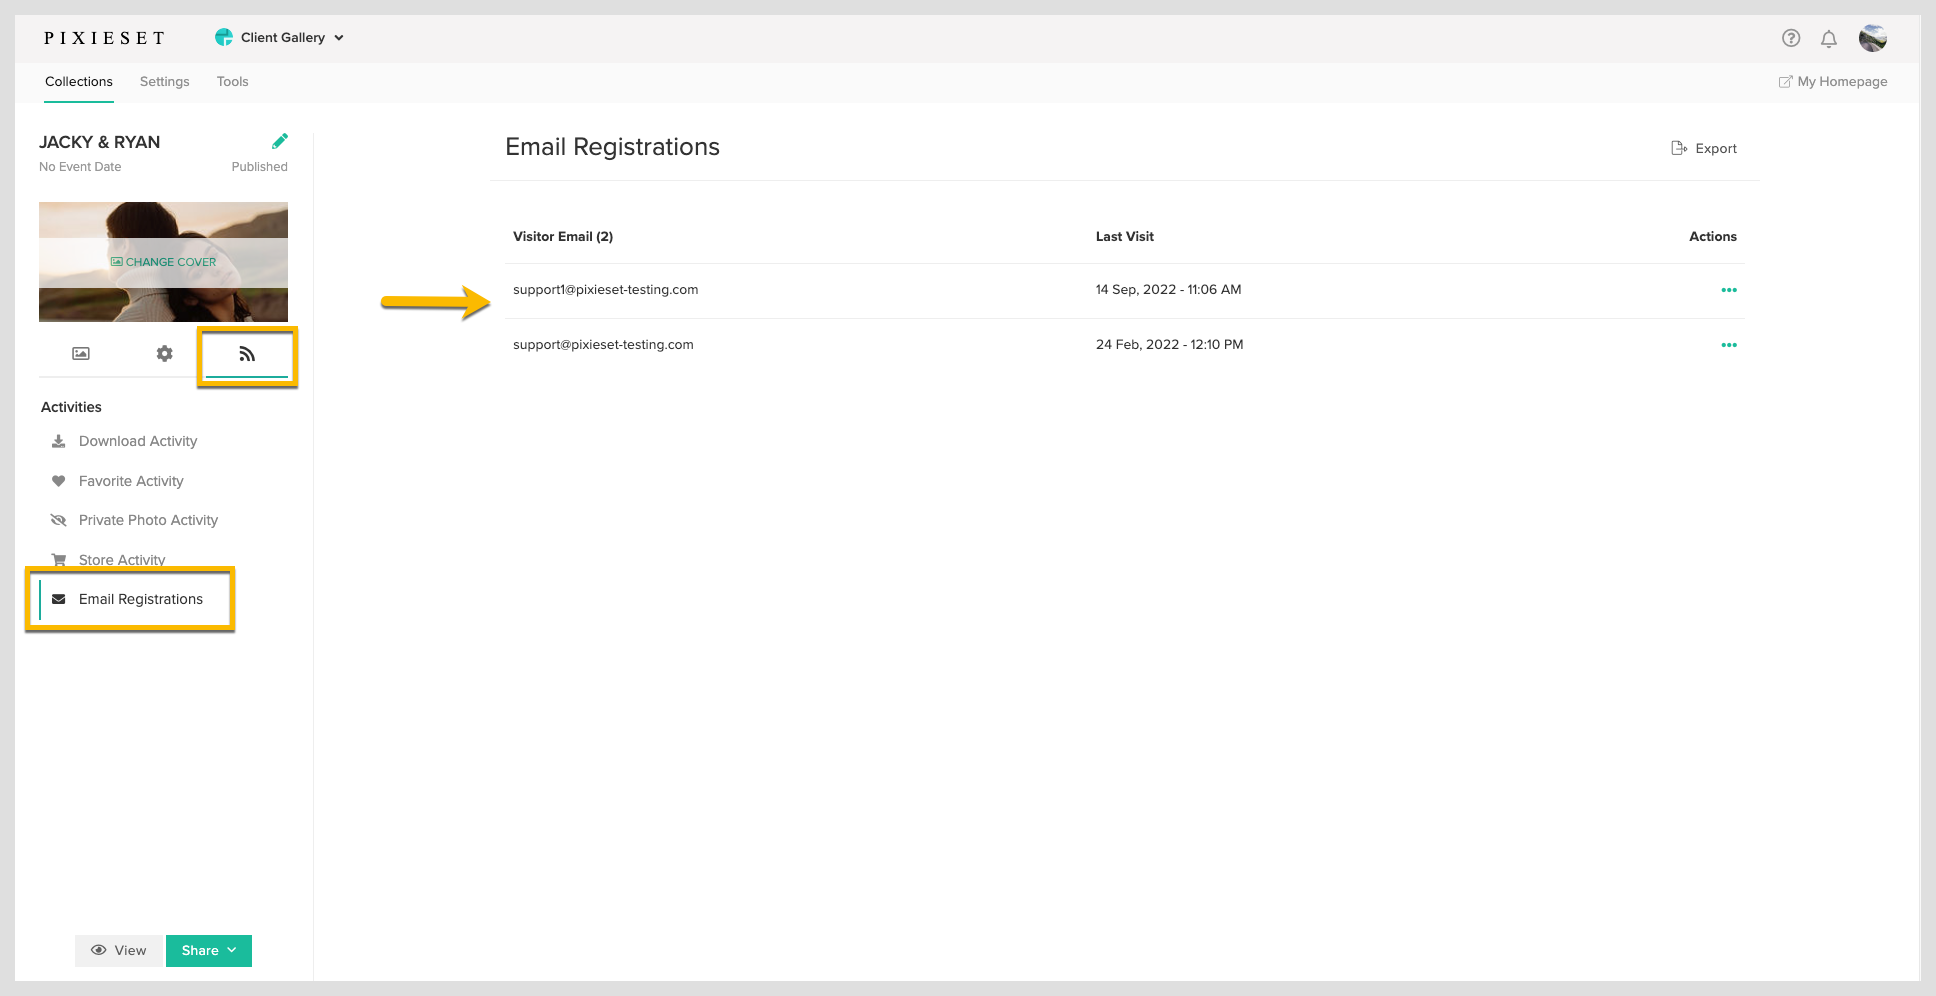Switch to the Settings tab

[x=165, y=82]
